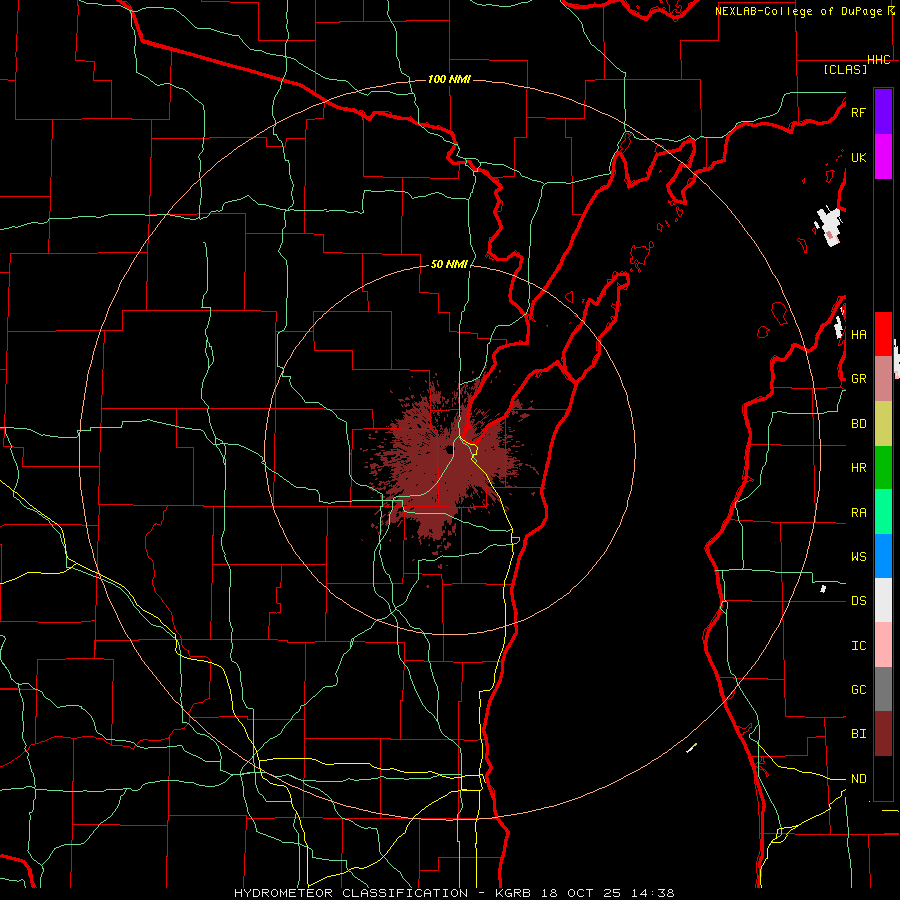900x900 pixels.
Task: Click the HA legend label
Action: click(858, 334)
